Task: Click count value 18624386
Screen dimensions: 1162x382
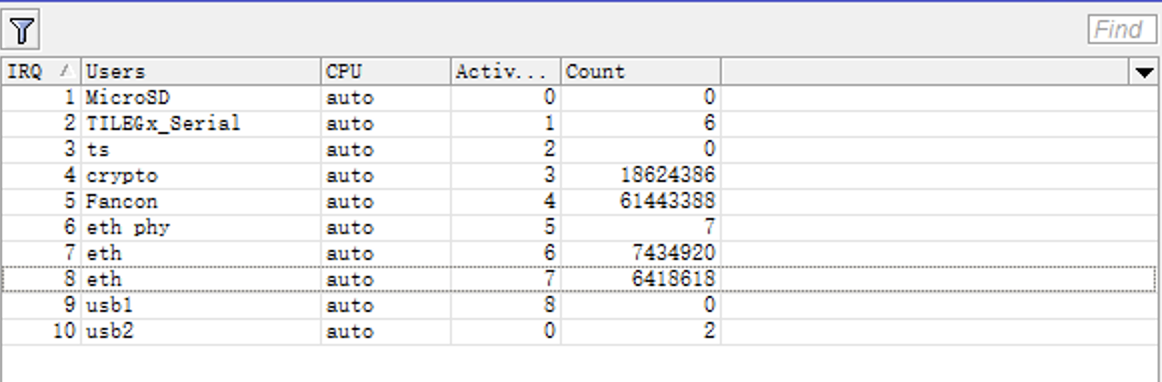Action: 668,176
